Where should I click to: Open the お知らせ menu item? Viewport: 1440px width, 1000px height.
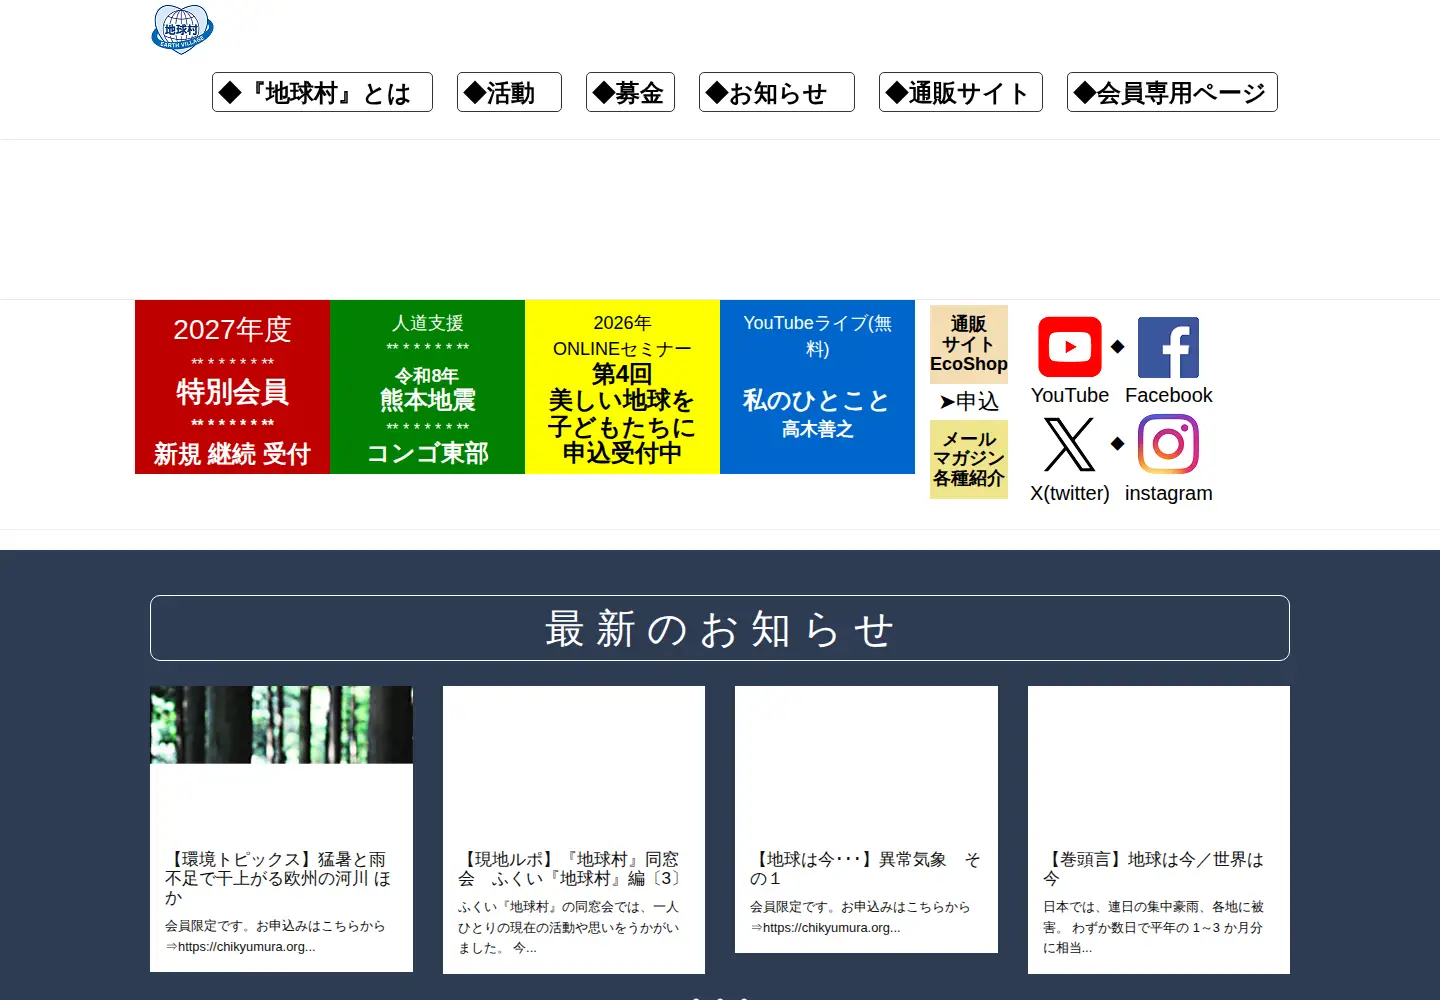pyautogui.click(x=777, y=92)
